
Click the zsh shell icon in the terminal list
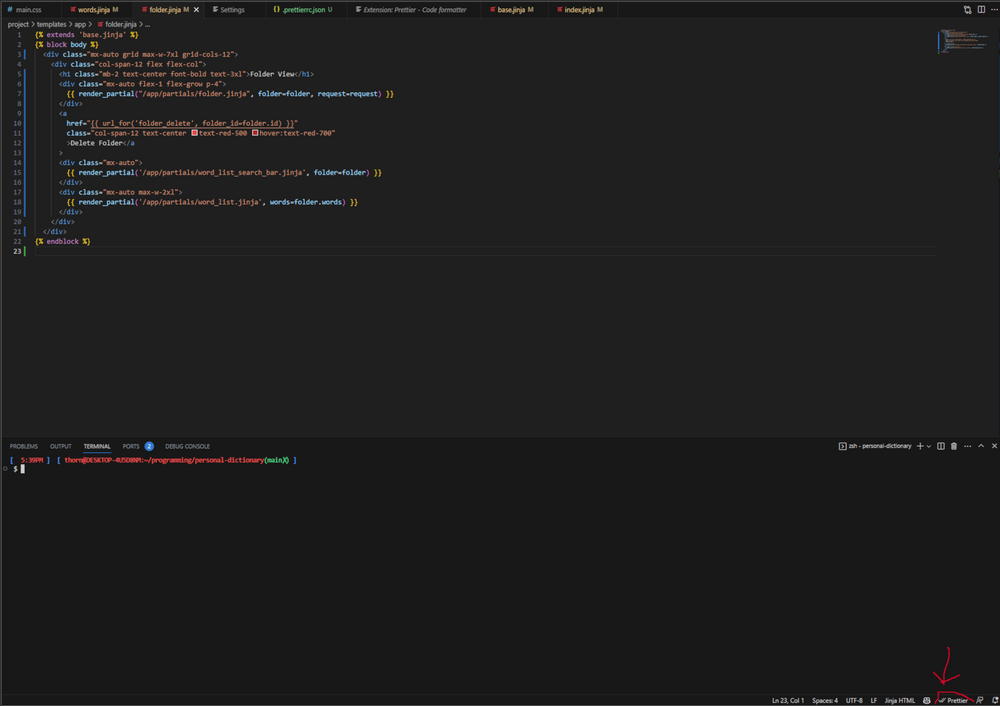843,446
